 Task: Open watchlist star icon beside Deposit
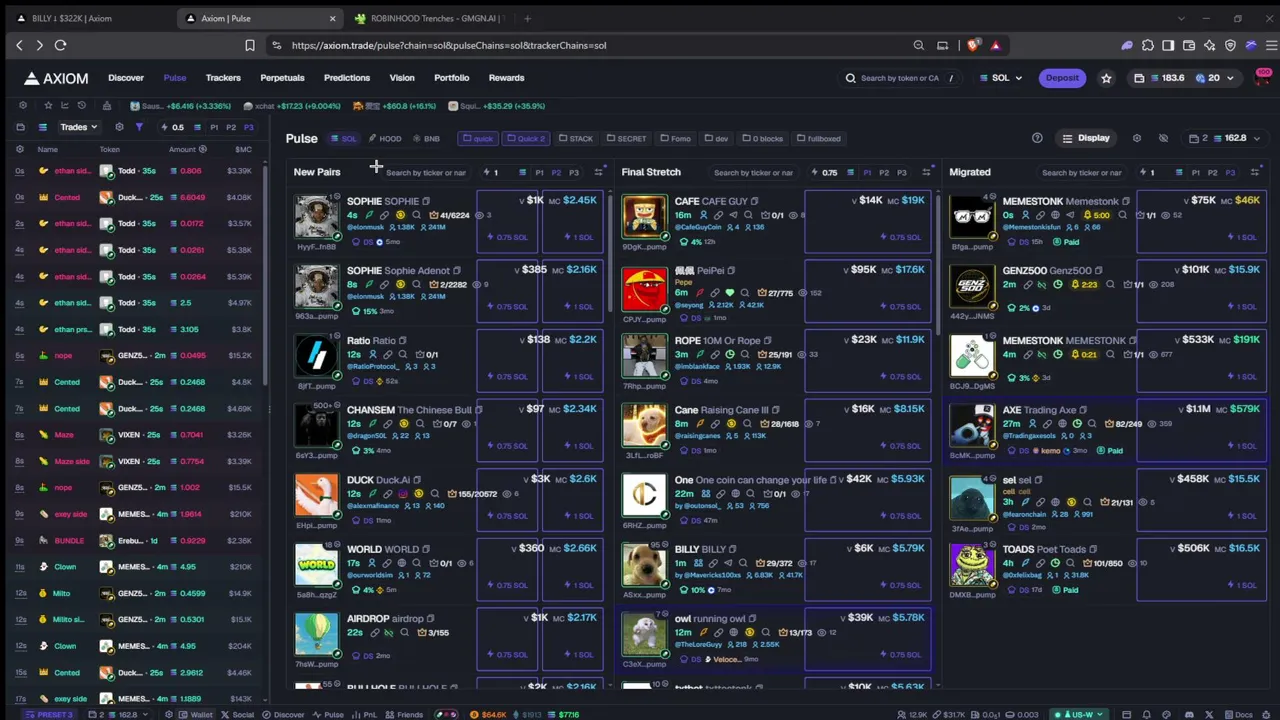[x=1106, y=78]
